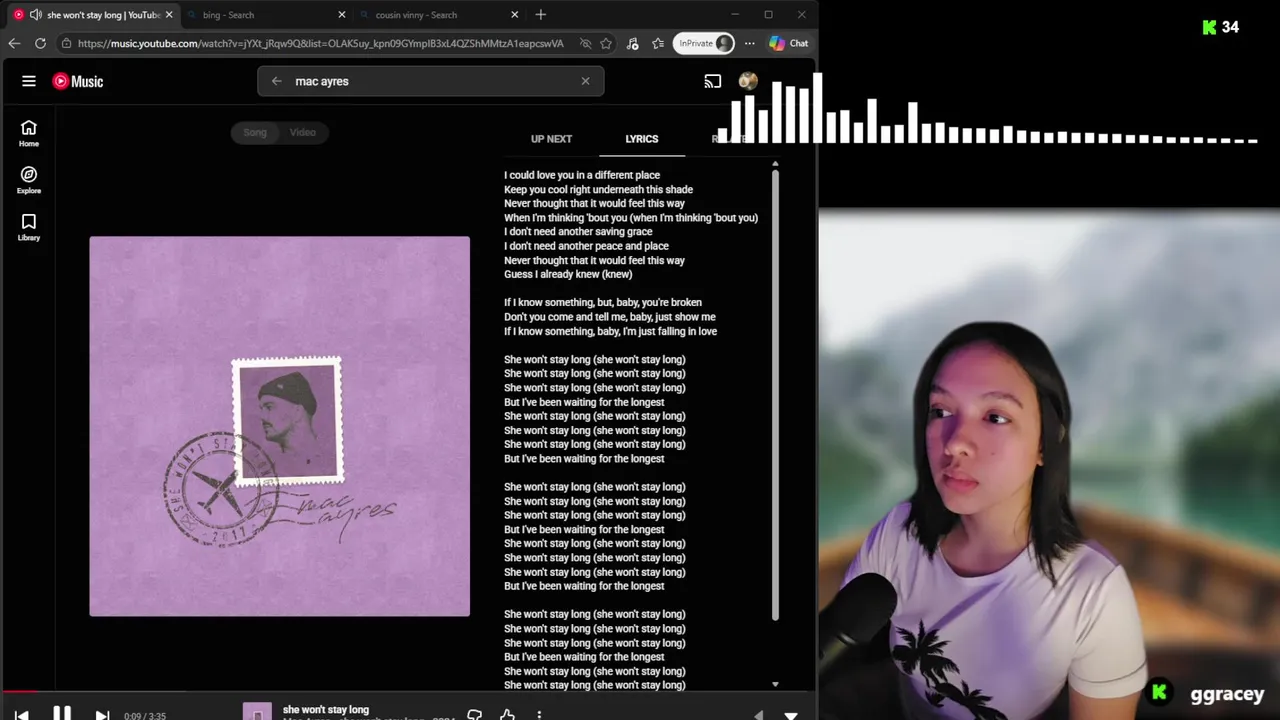
Task: Pause the current song
Action: (61, 714)
